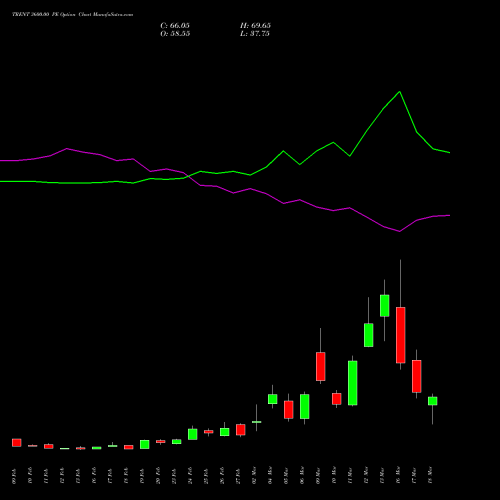Click the 24 Feb date label
This screenshot has width=500, height=500.
tap(190, 476)
